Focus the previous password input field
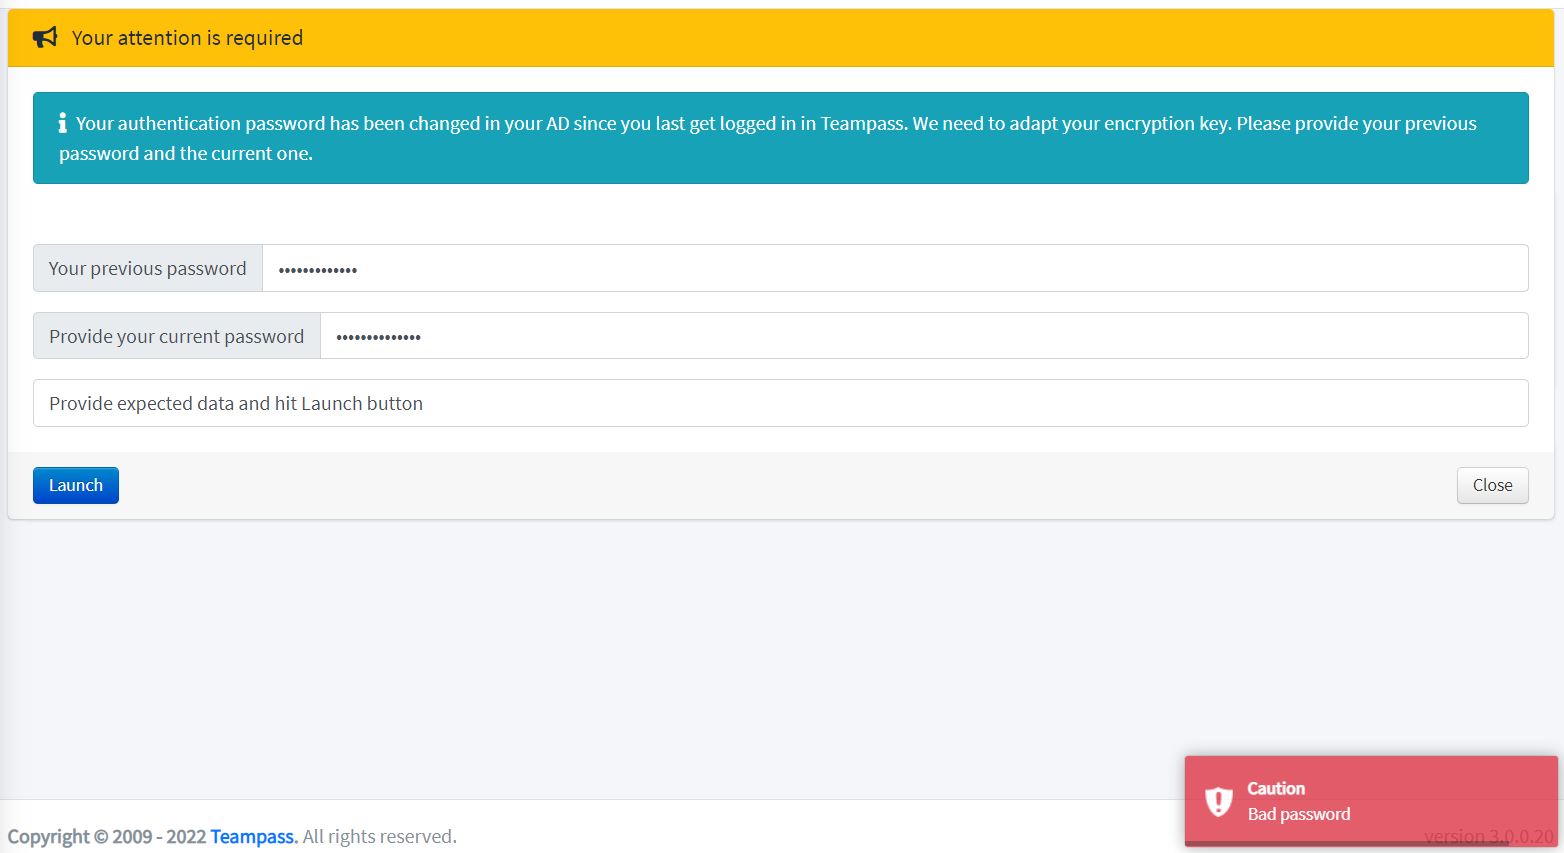Image resolution: width=1564 pixels, height=853 pixels. point(895,268)
